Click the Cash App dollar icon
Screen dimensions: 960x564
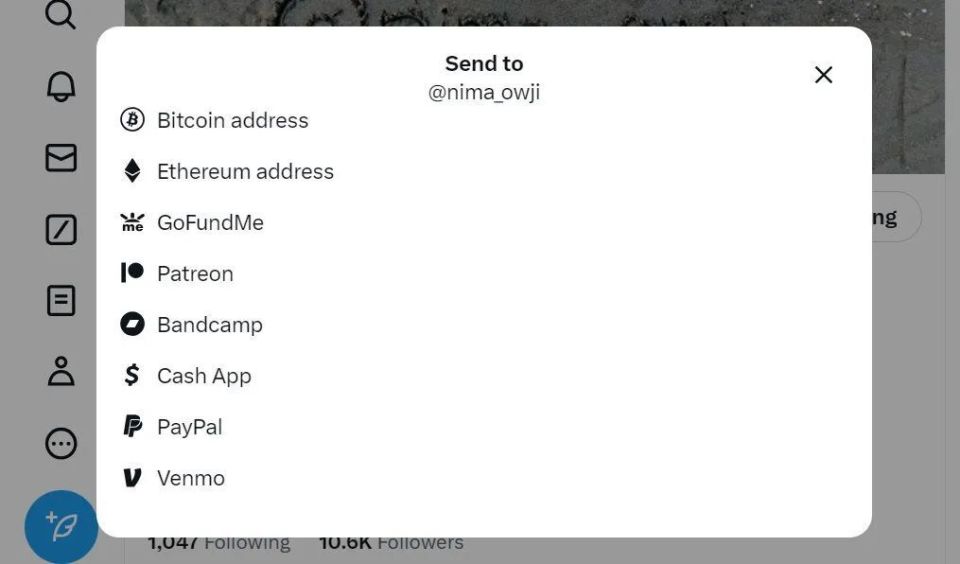coord(132,375)
